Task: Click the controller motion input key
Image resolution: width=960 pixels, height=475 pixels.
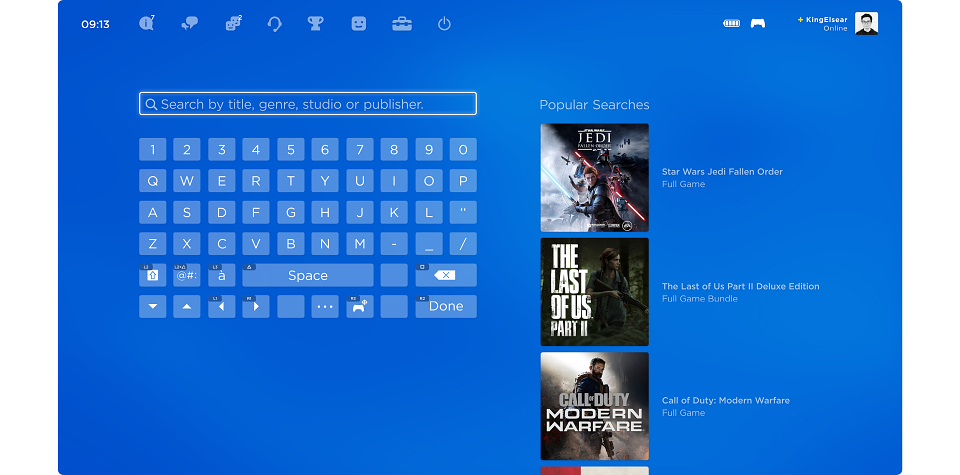Action: [x=360, y=306]
